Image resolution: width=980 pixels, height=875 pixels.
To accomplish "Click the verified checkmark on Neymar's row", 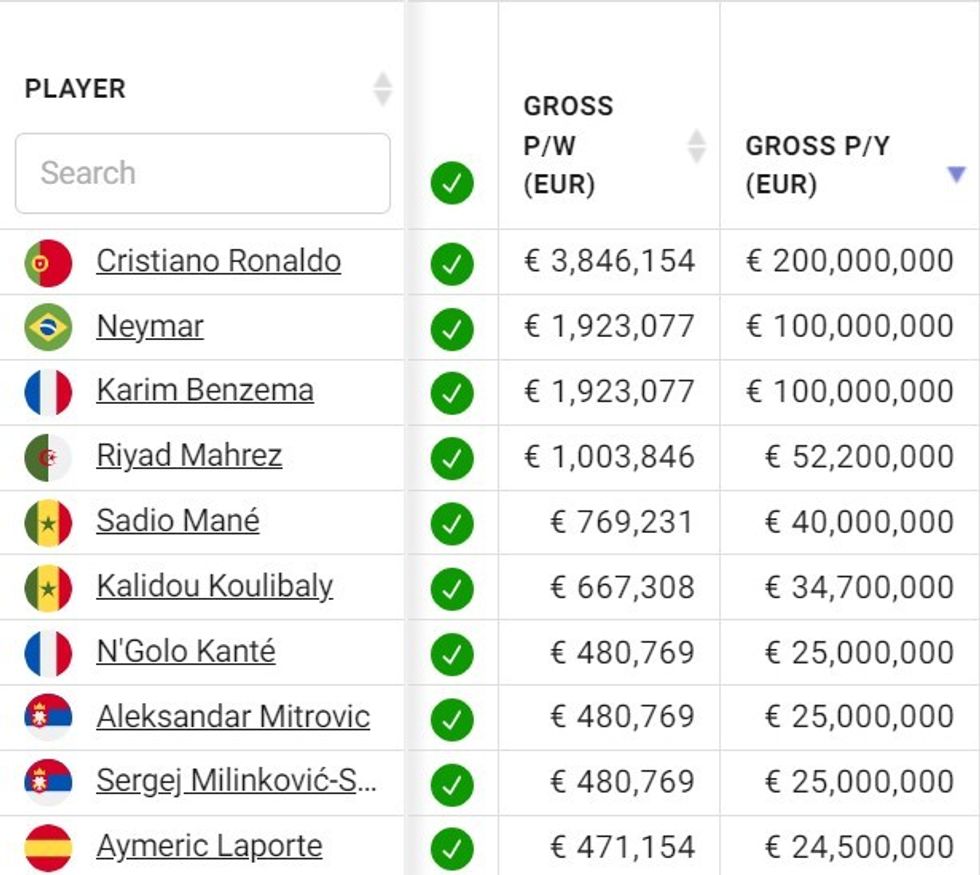I will 452,326.
